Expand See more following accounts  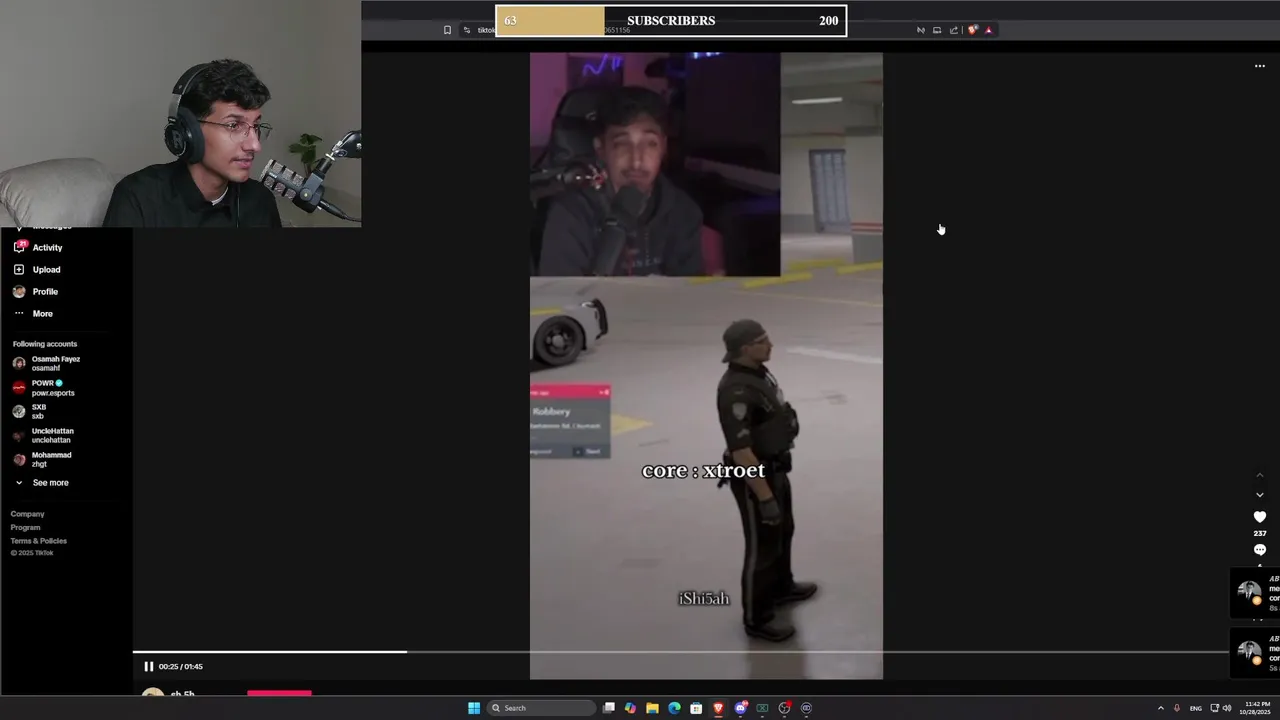coord(41,482)
